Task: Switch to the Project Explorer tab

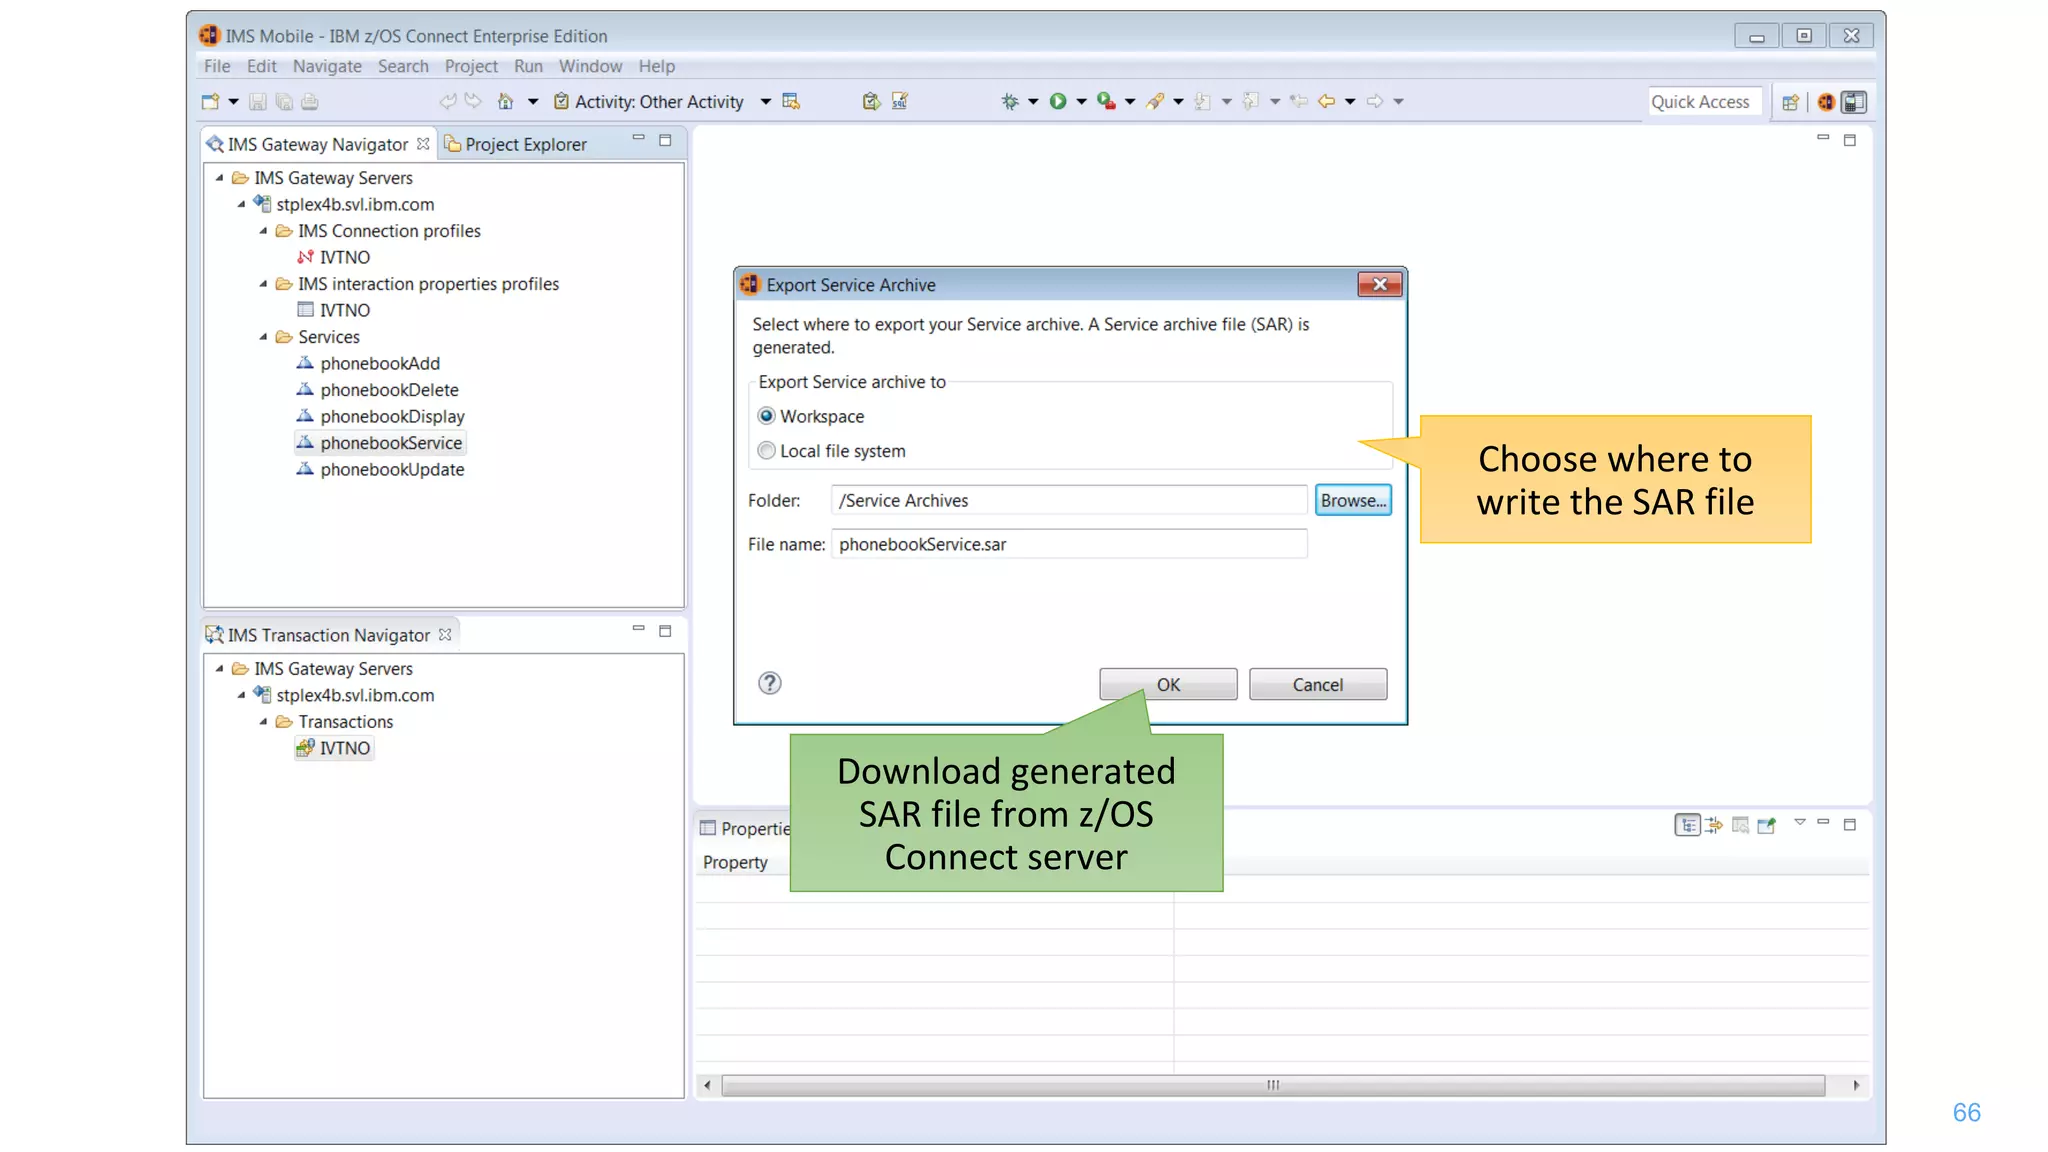Action: click(515, 144)
